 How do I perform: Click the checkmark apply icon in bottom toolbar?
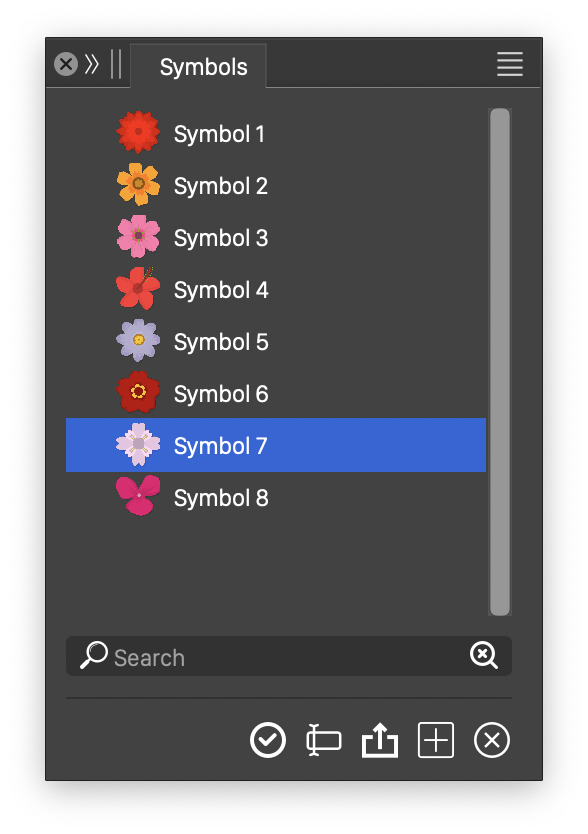pyautogui.click(x=268, y=740)
